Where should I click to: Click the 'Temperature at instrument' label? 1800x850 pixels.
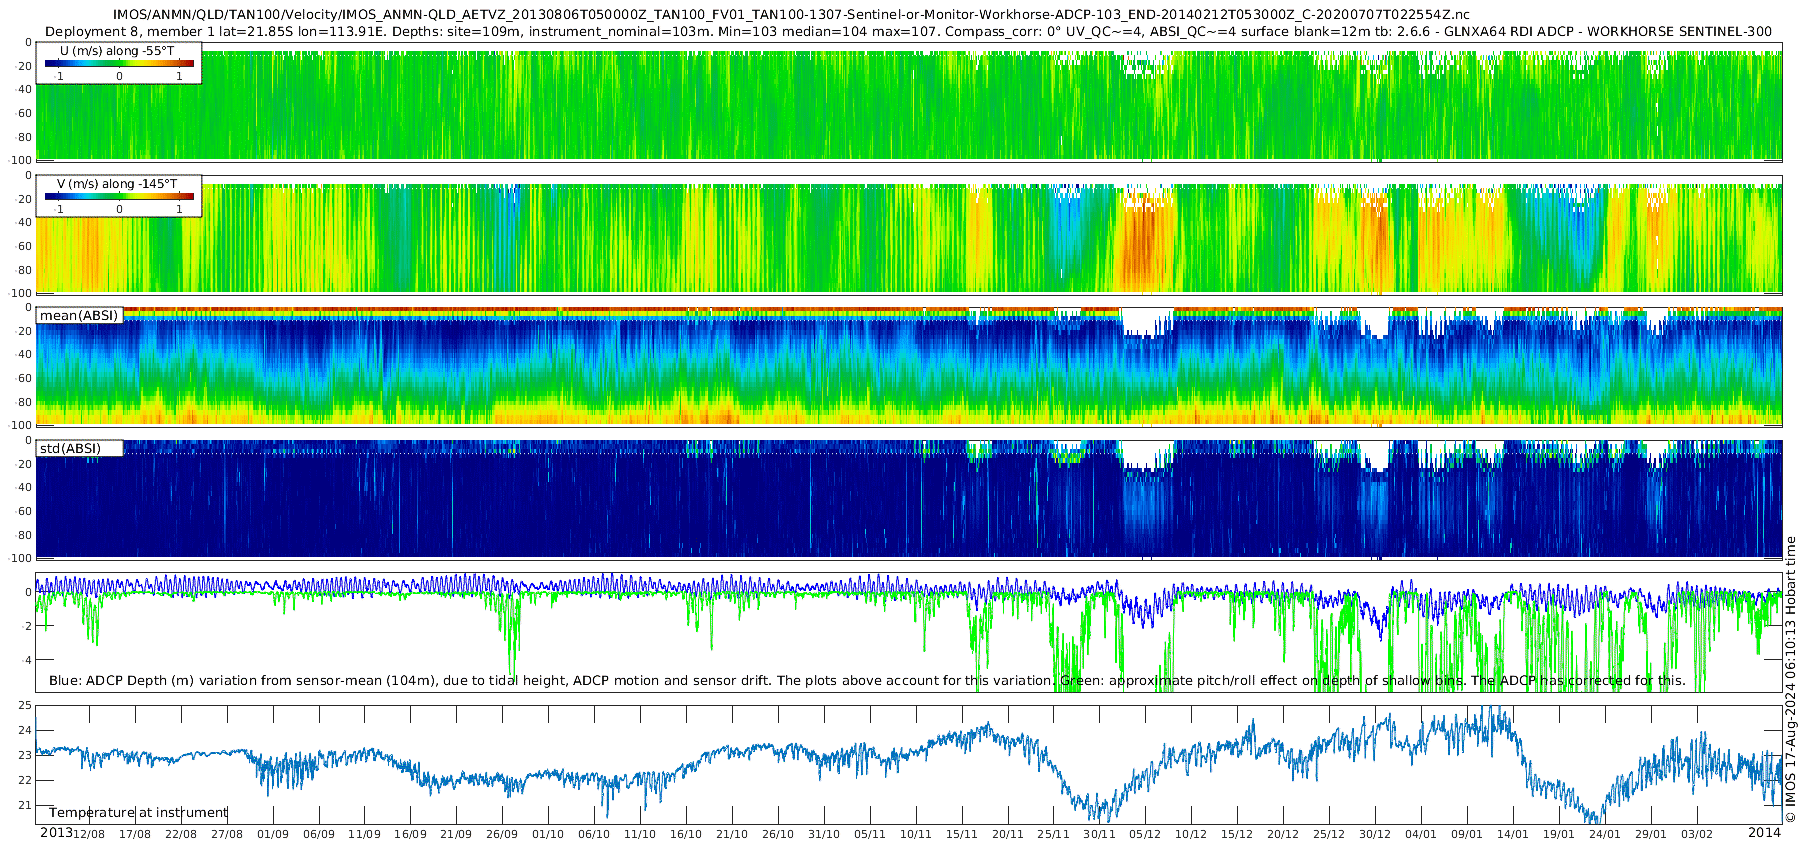[x=139, y=813]
